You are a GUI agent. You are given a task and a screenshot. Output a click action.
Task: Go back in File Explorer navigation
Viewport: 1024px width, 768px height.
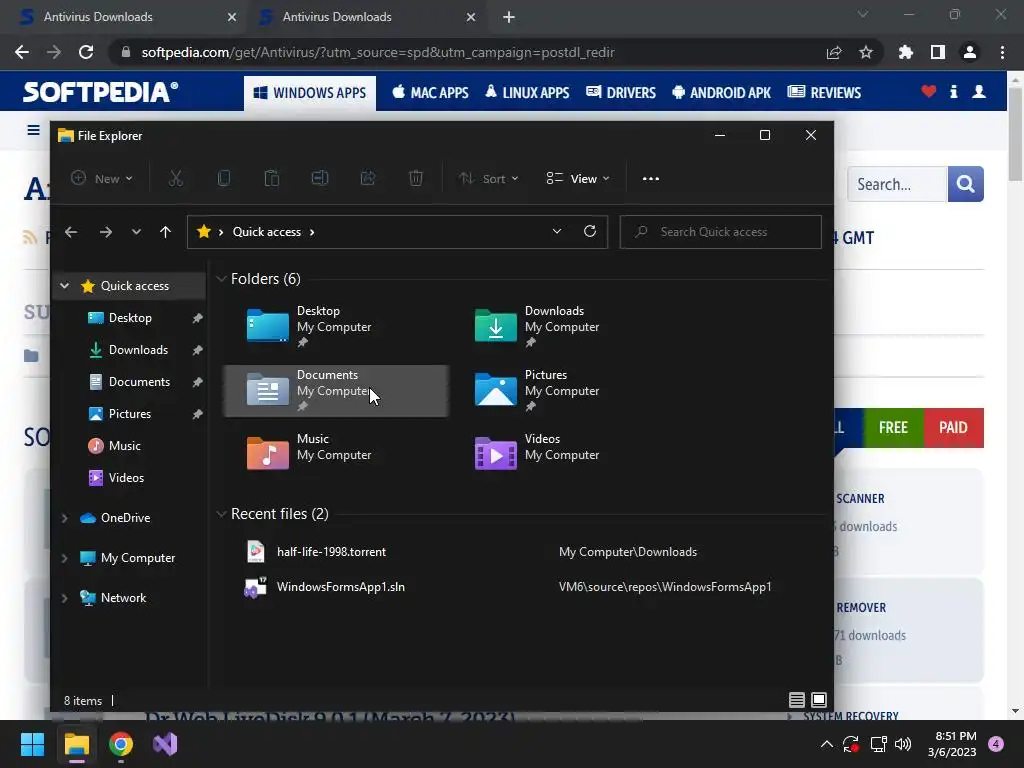click(71, 232)
